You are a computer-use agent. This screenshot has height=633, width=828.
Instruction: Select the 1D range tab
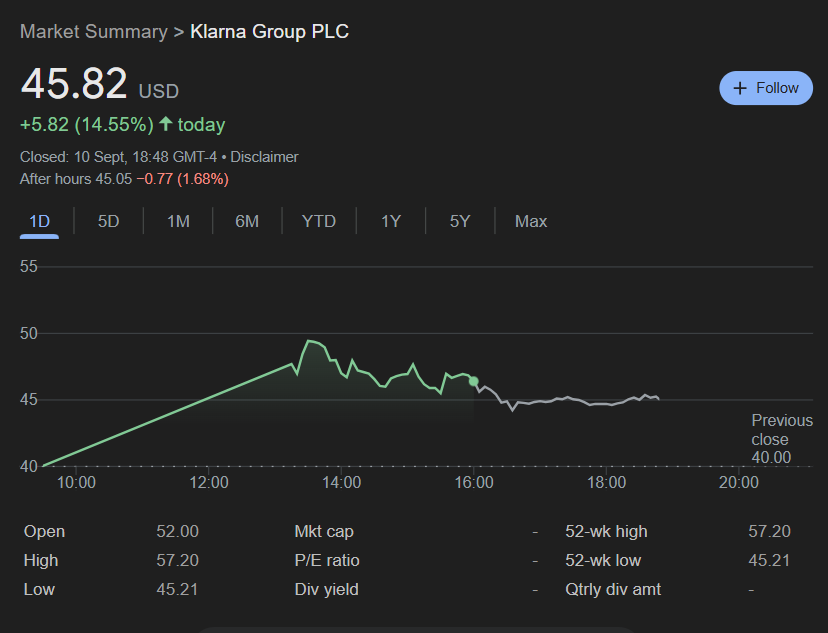pos(39,221)
